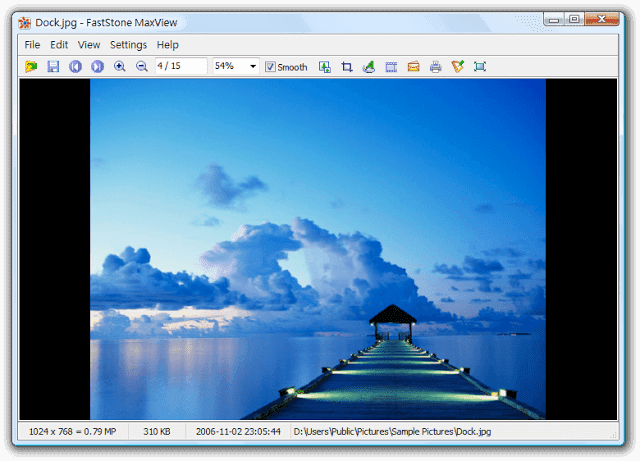
Task: Open the draw/annotate tool icon
Action: tap(369, 67)
